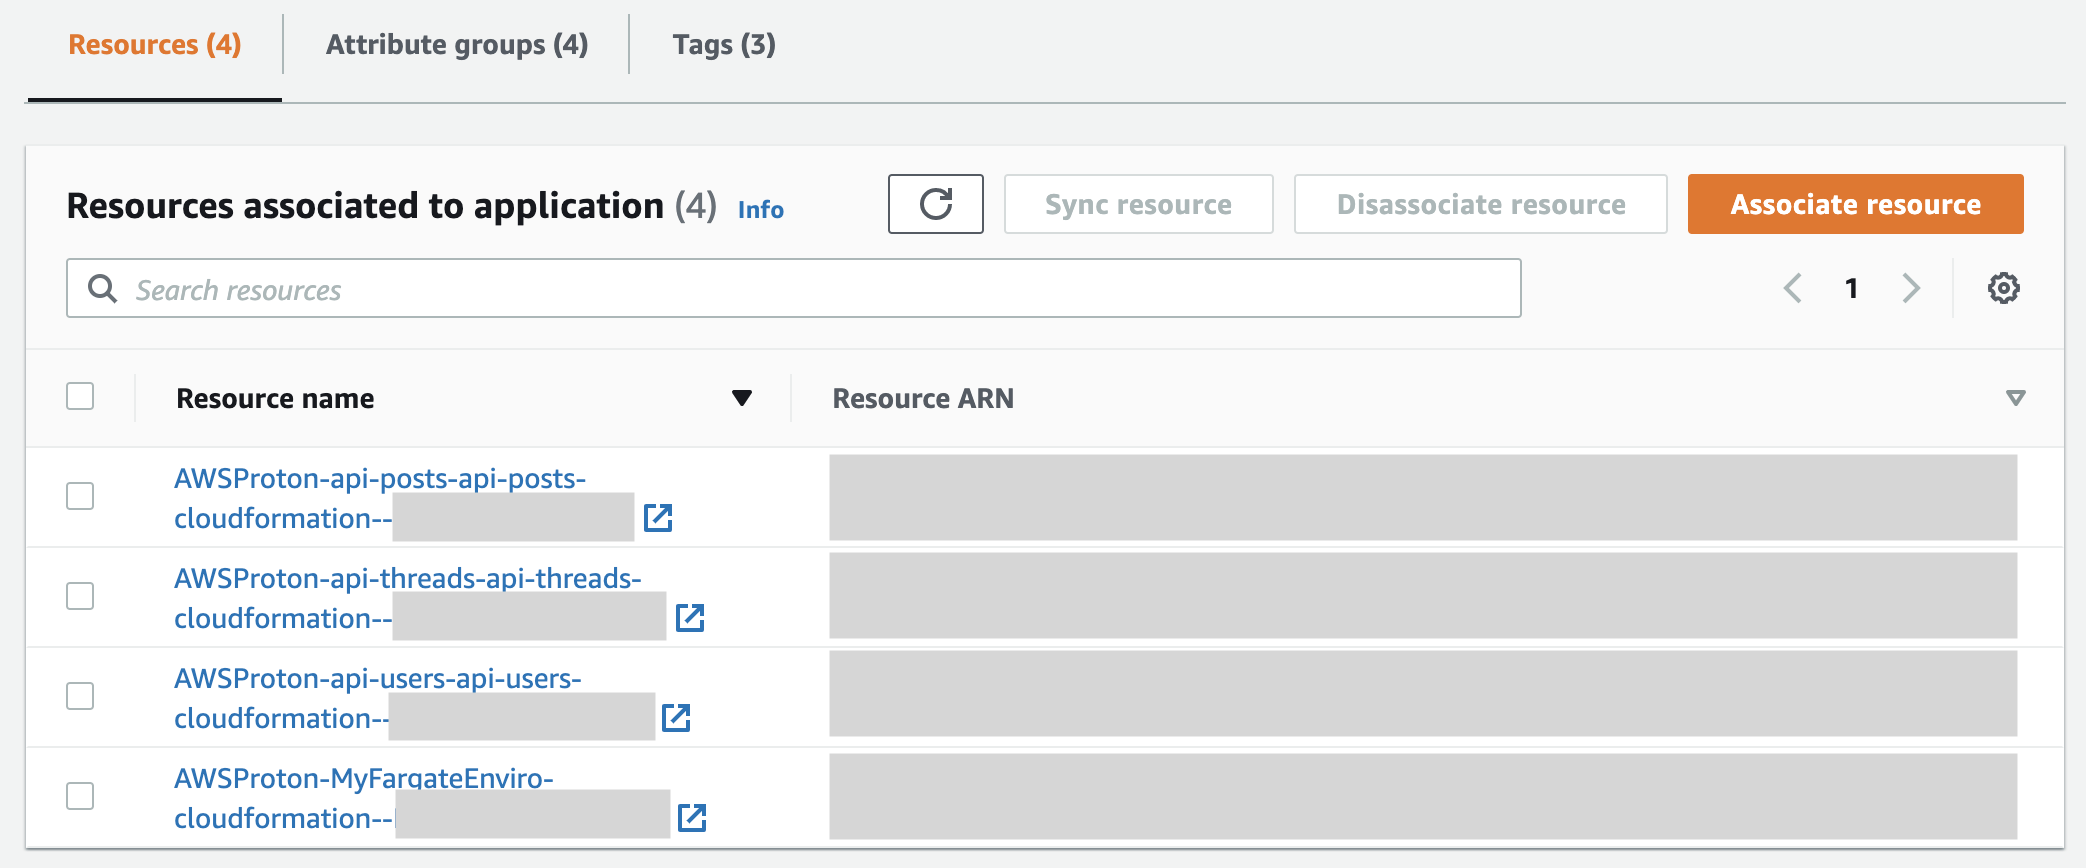Select page number 1
The height and width of the screenshot is (868, 2086).
[x=1851, y=289]
